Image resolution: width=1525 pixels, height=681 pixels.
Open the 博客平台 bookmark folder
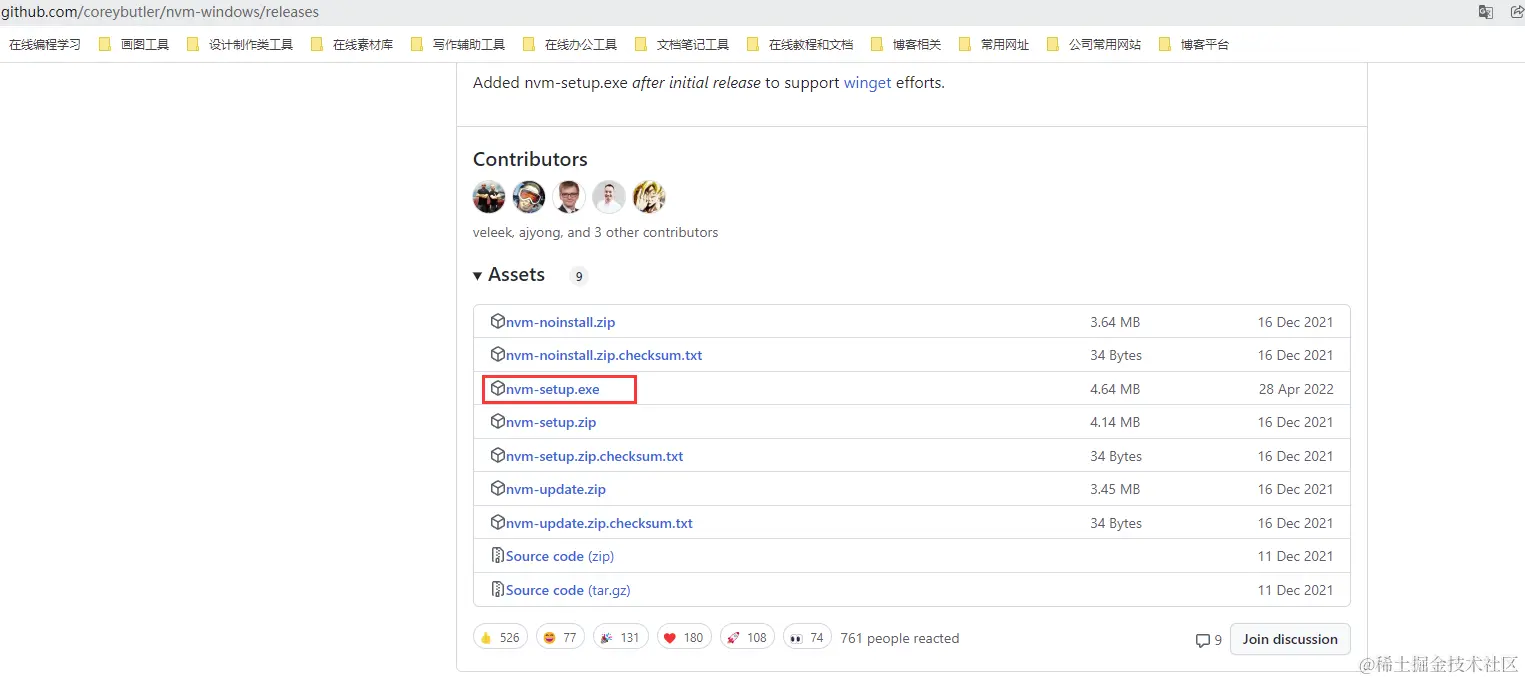pos(1194,45)
